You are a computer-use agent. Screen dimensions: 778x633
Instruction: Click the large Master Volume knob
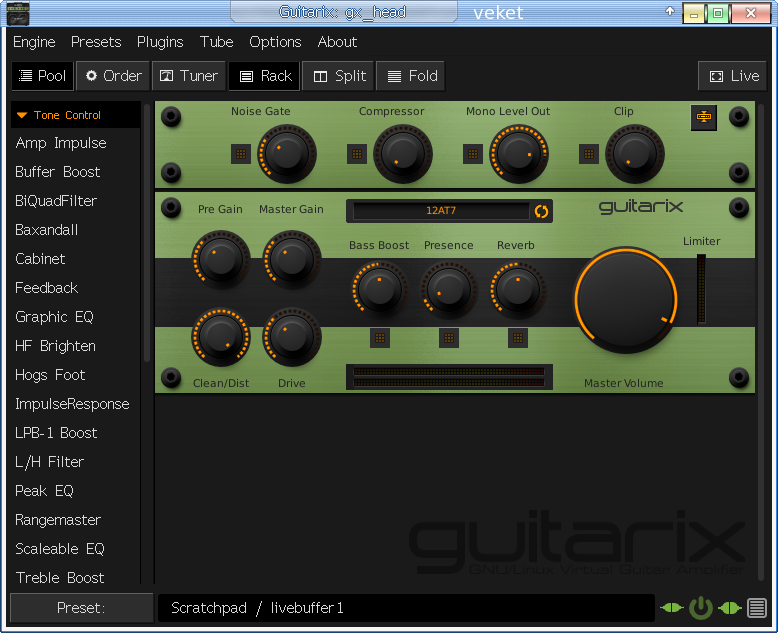click(626, 300)
